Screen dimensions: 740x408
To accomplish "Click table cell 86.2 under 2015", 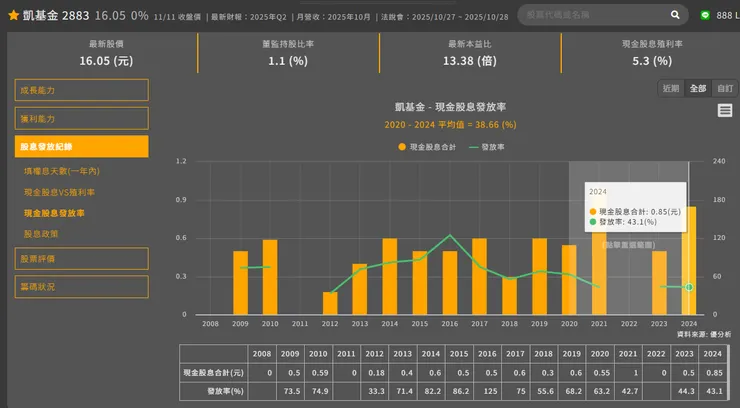I will pyautogui.click(x=459, y=391).
